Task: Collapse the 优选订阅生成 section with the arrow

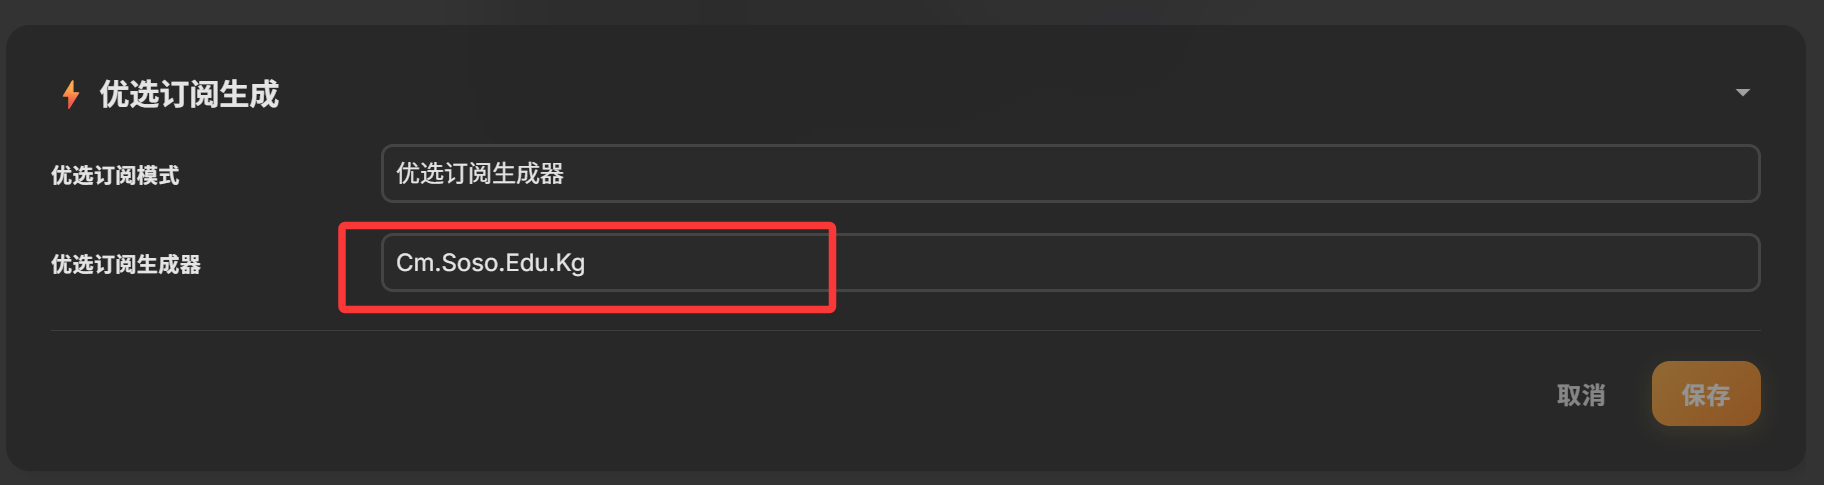Action: pyautogui.click(x=1743, y=93)
